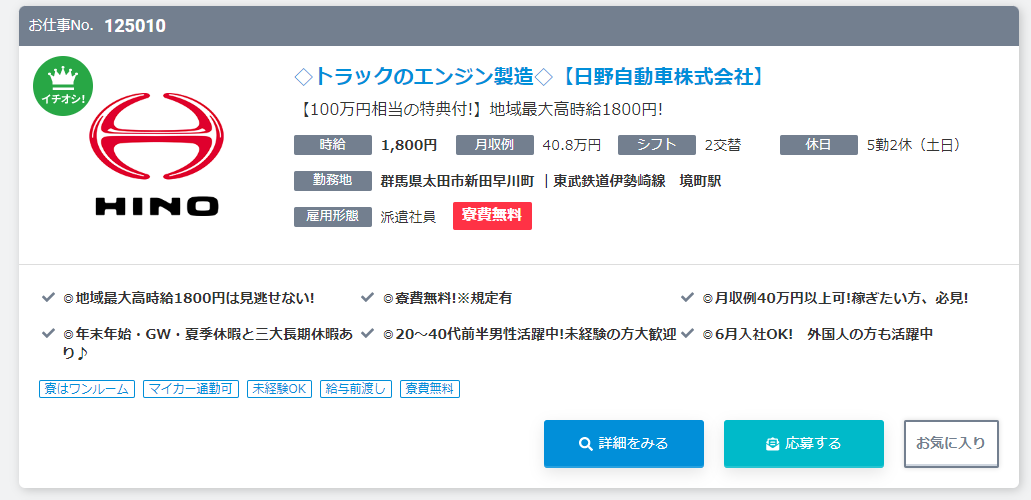Click the 勤務地 label
This screenshot has width=1031, height=500.
(333, 180)
